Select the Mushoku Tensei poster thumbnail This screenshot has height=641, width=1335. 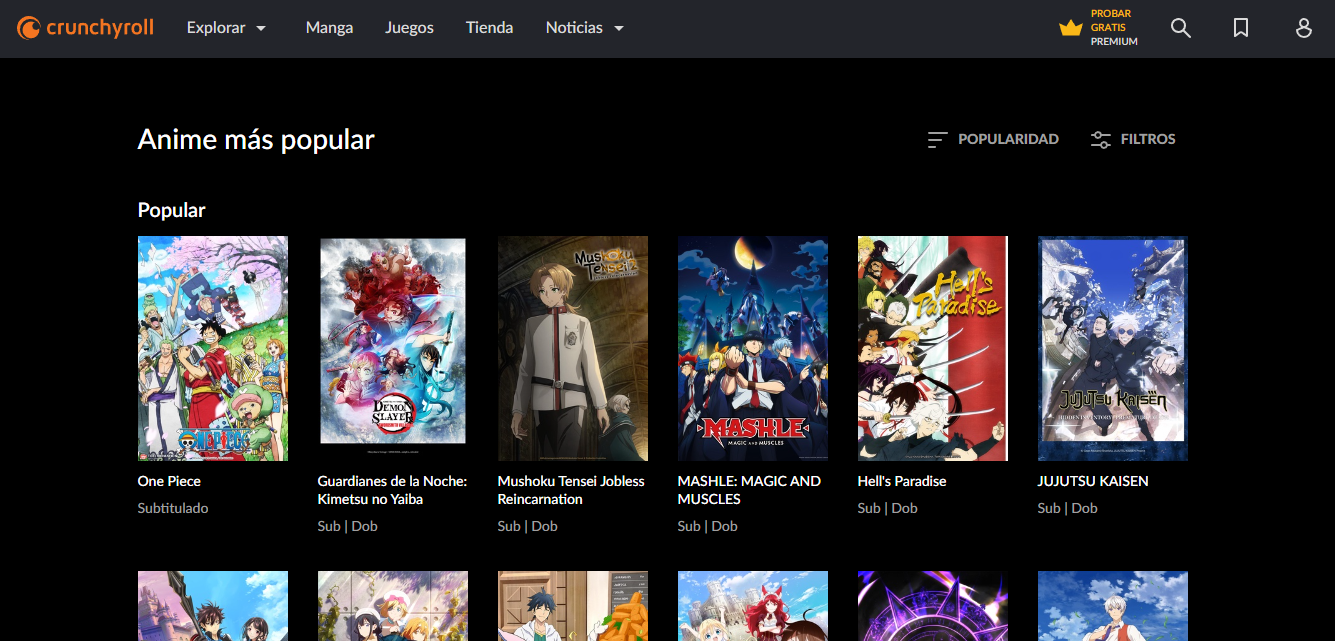(573, 348)
